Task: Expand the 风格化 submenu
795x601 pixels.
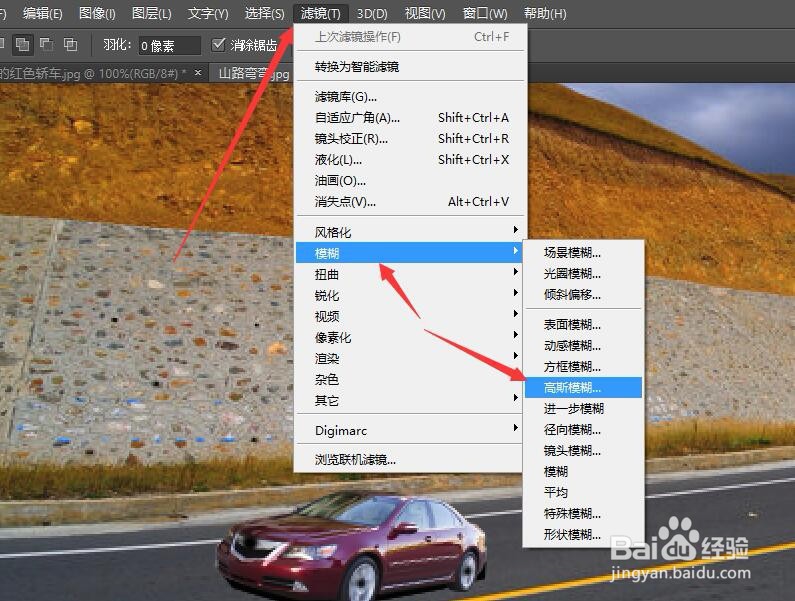Action: click(x=410, y=232)
